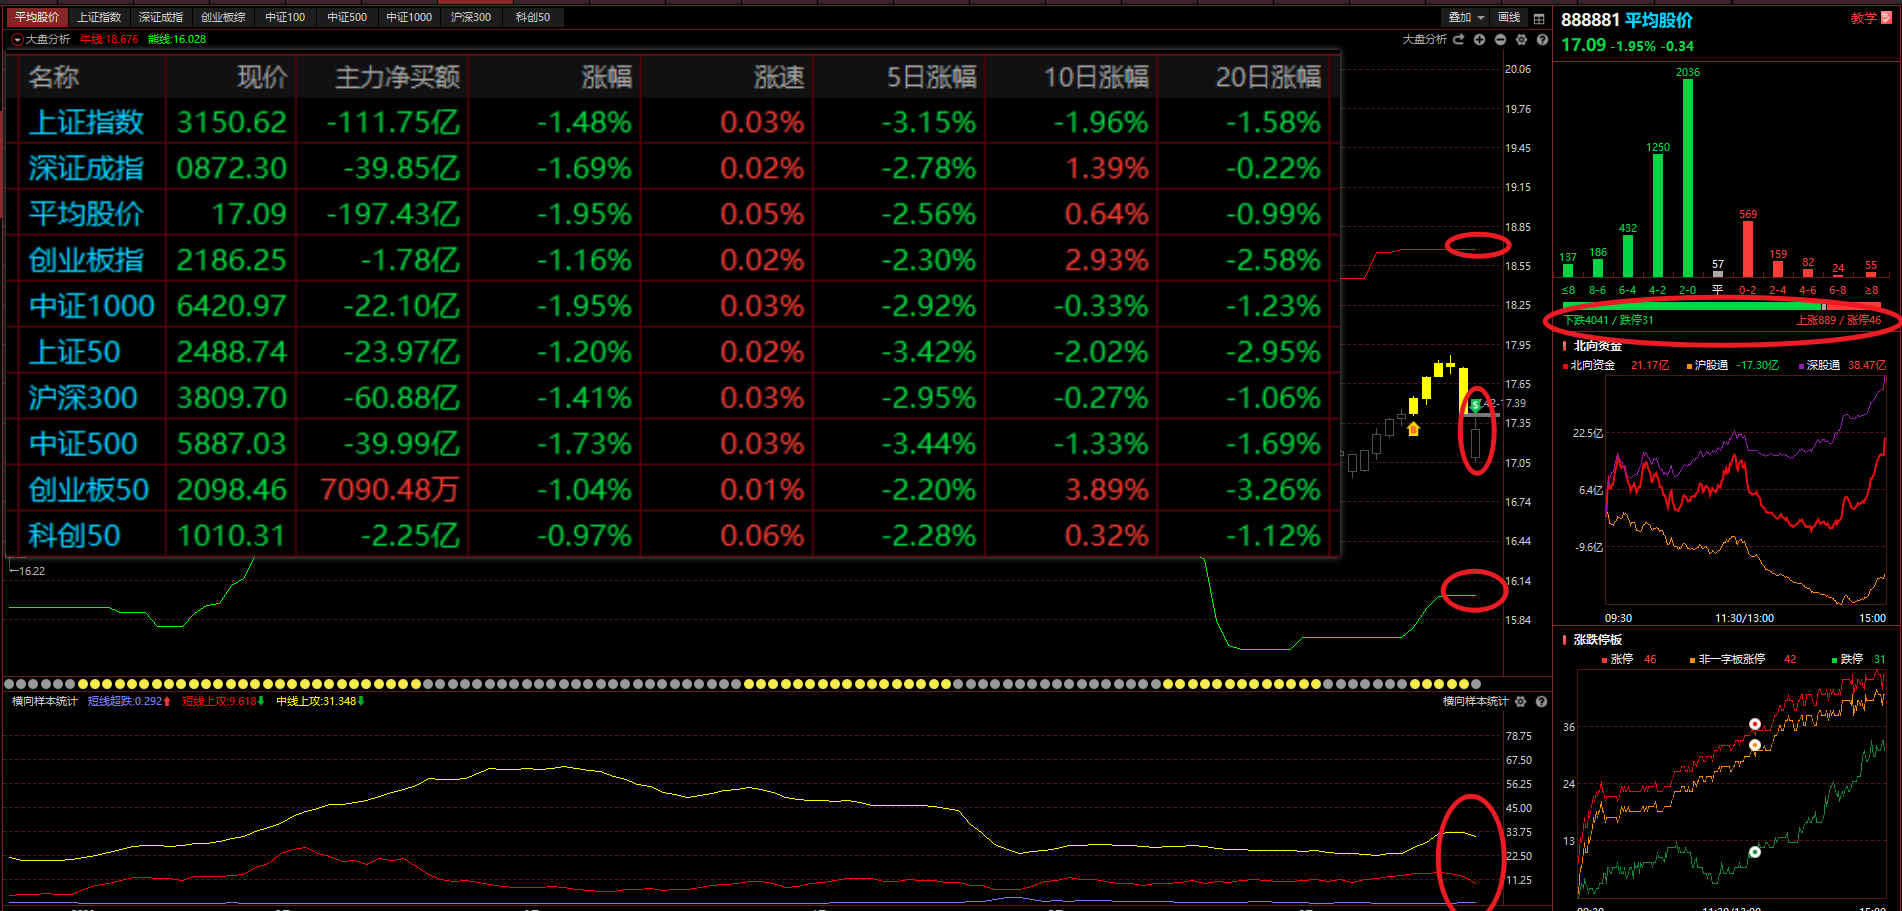
Task: Expand the 大盘分析 indicator dropdown circle
Action: pos(17,39)
